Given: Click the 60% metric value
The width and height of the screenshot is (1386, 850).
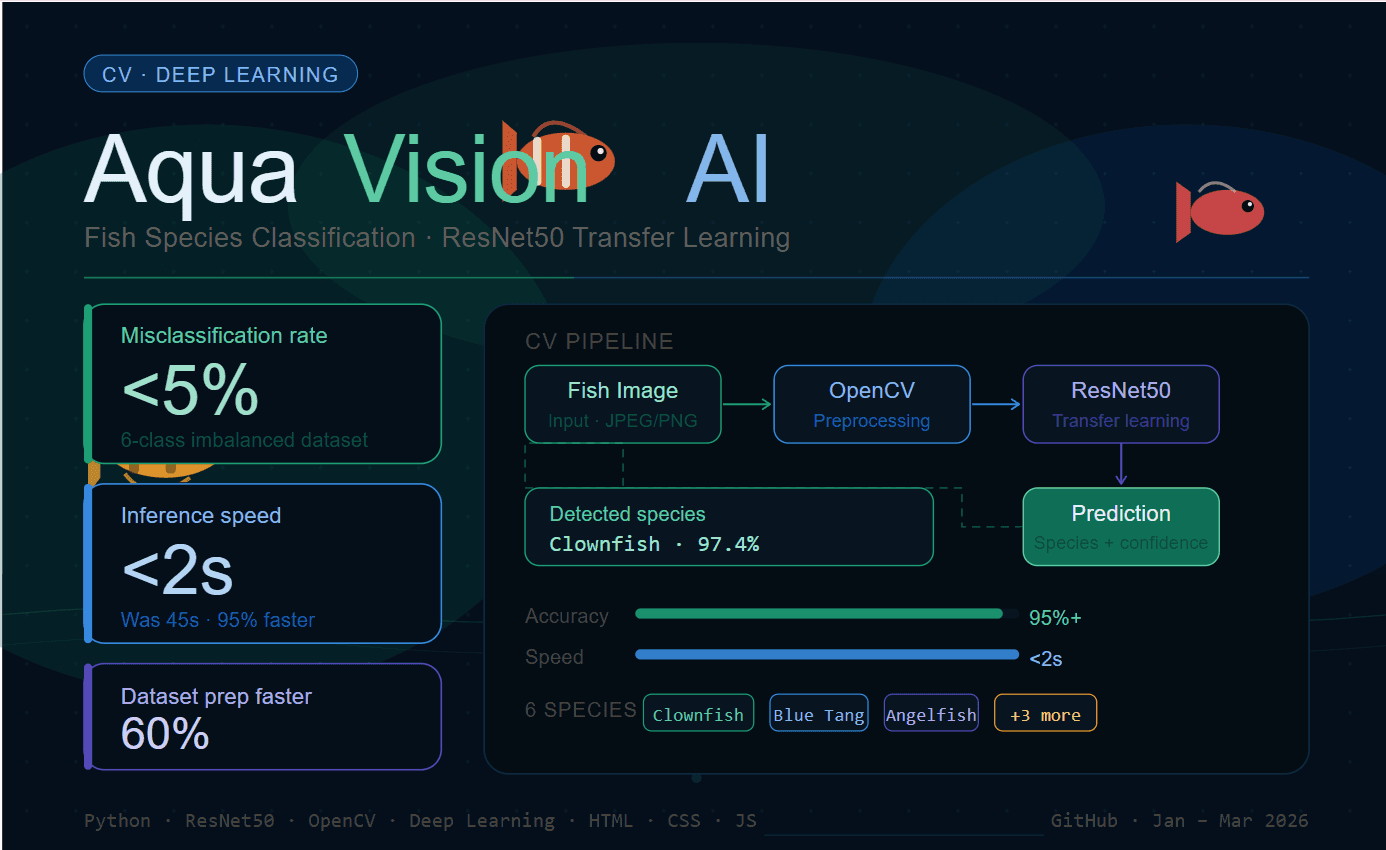Looking at the screenshot, I should click(165, 734).
